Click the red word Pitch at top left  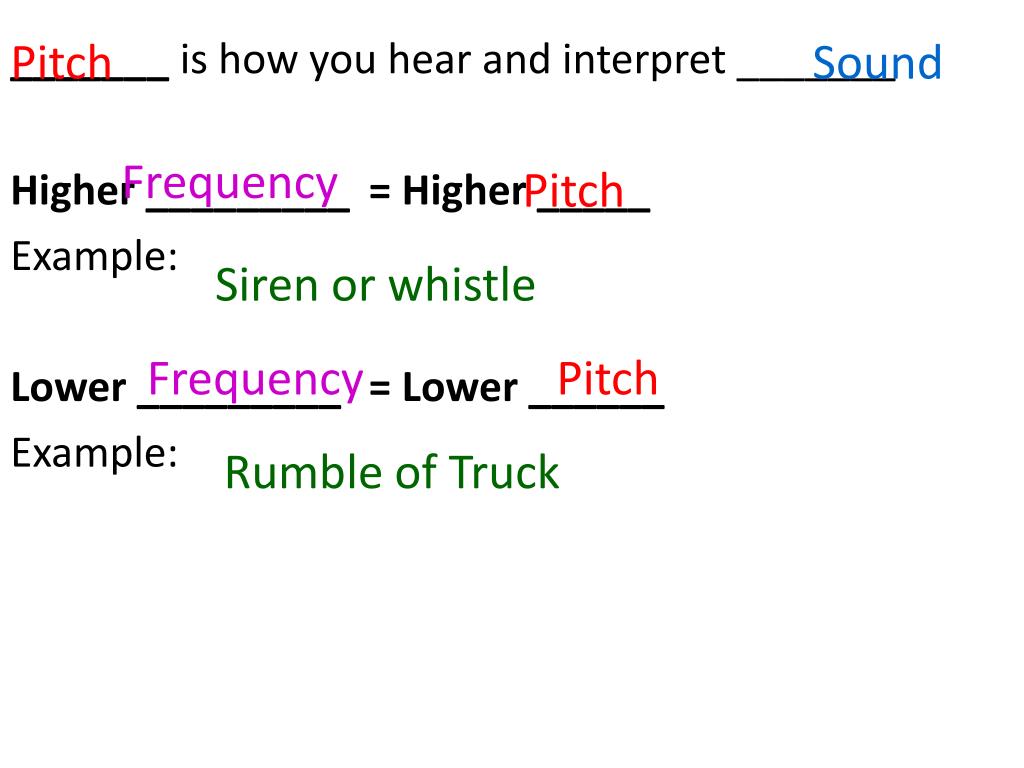tap(61, 63)
